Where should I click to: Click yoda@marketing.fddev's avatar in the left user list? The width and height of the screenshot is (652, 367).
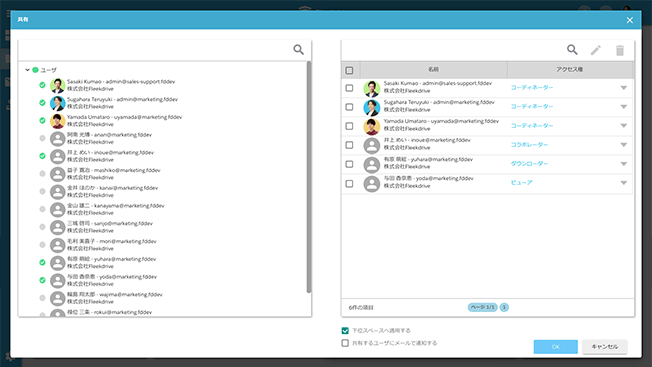tap(57, 281)
